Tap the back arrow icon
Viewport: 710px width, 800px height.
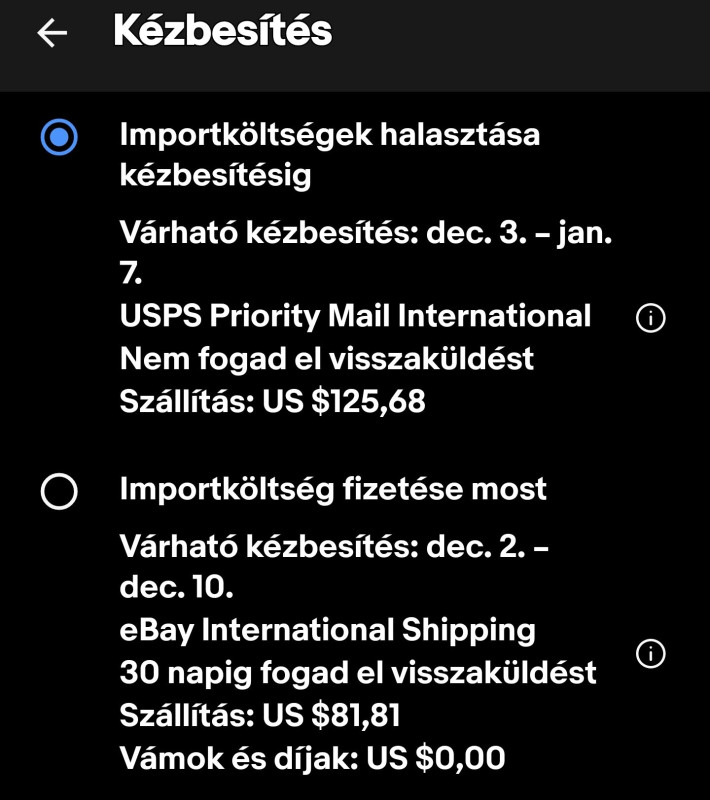point(52,33)
